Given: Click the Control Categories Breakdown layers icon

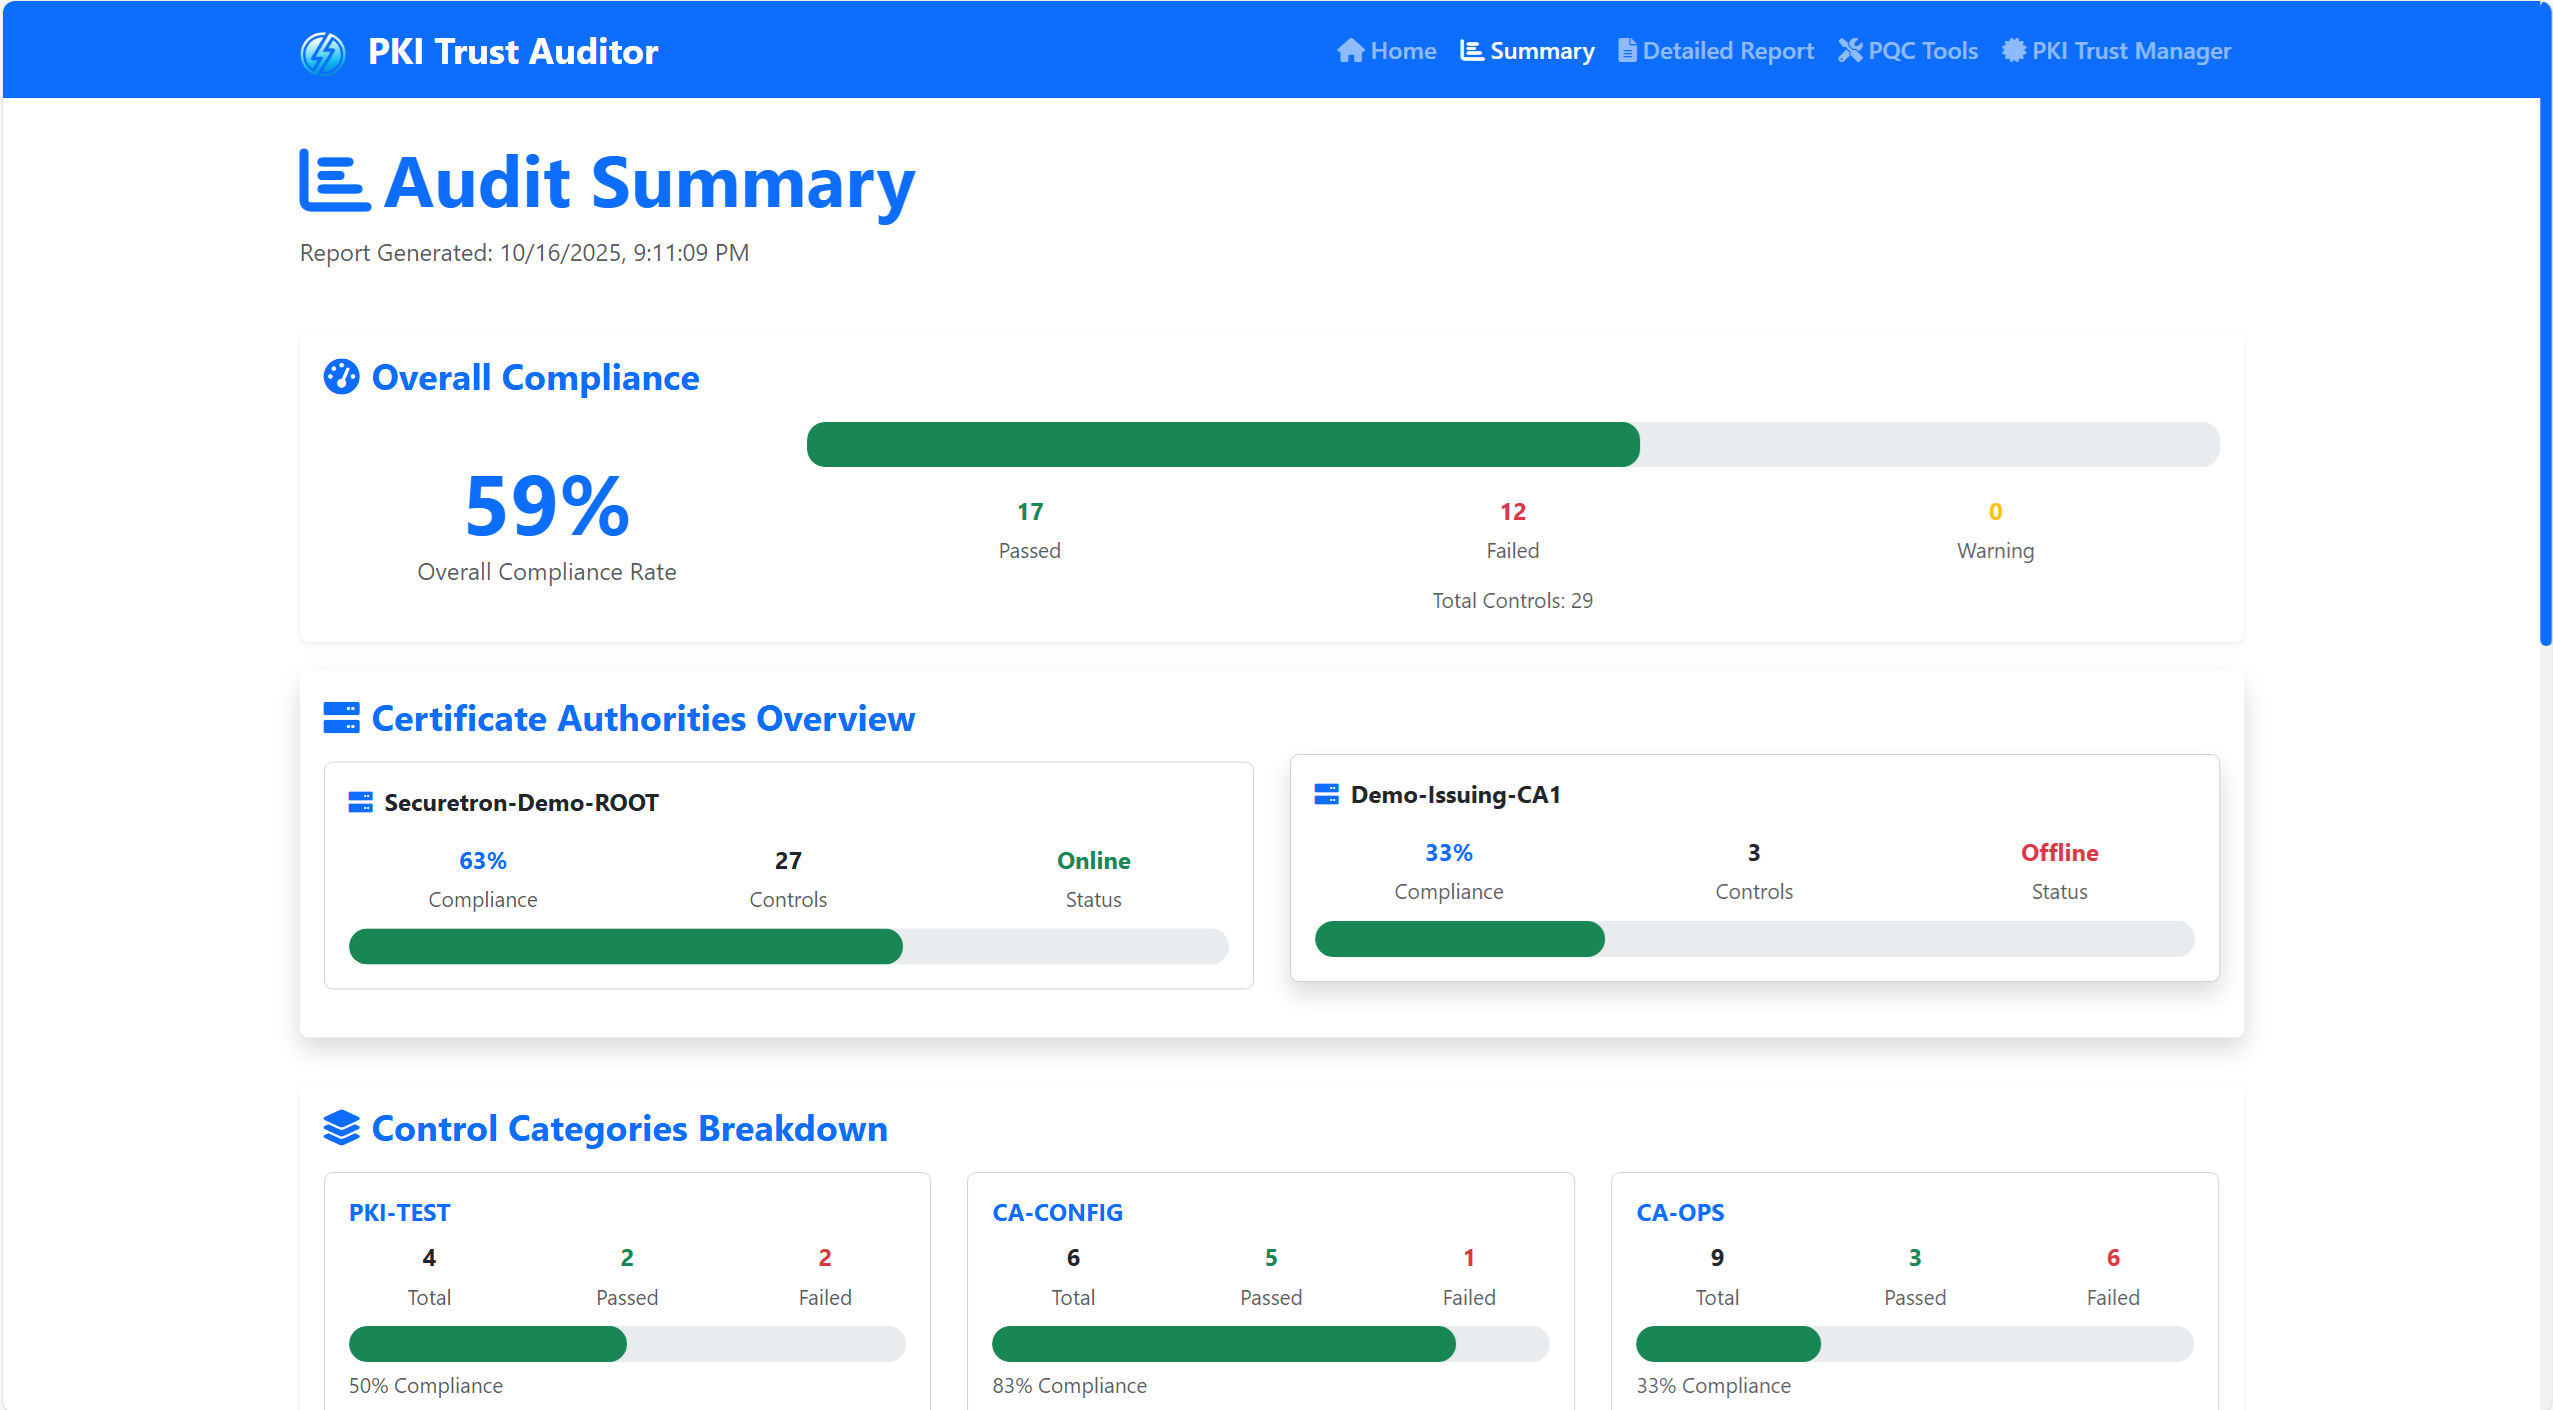Looking at the screenshot, I should (x=341, y=1128).
